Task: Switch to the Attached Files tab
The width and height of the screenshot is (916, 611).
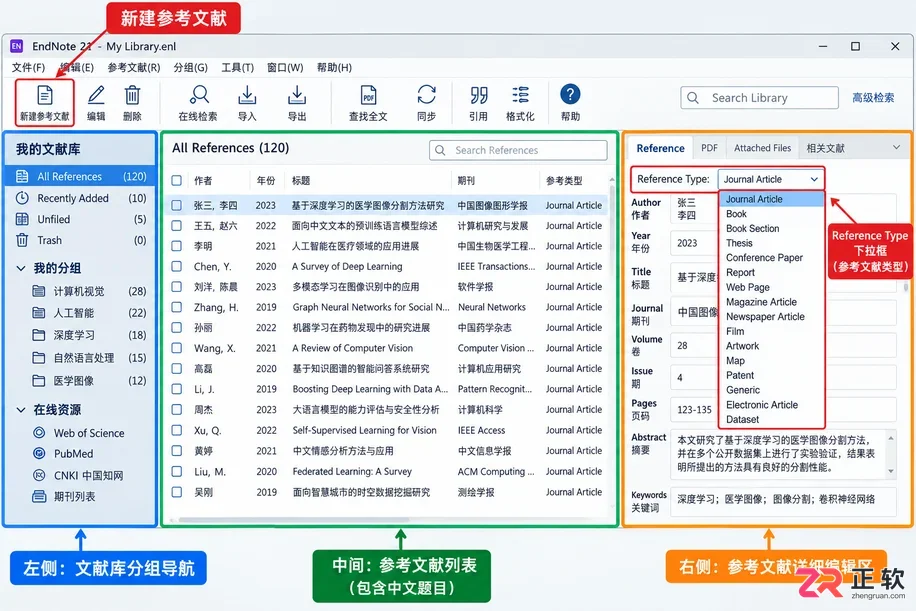Action: [x=762, y=148]
